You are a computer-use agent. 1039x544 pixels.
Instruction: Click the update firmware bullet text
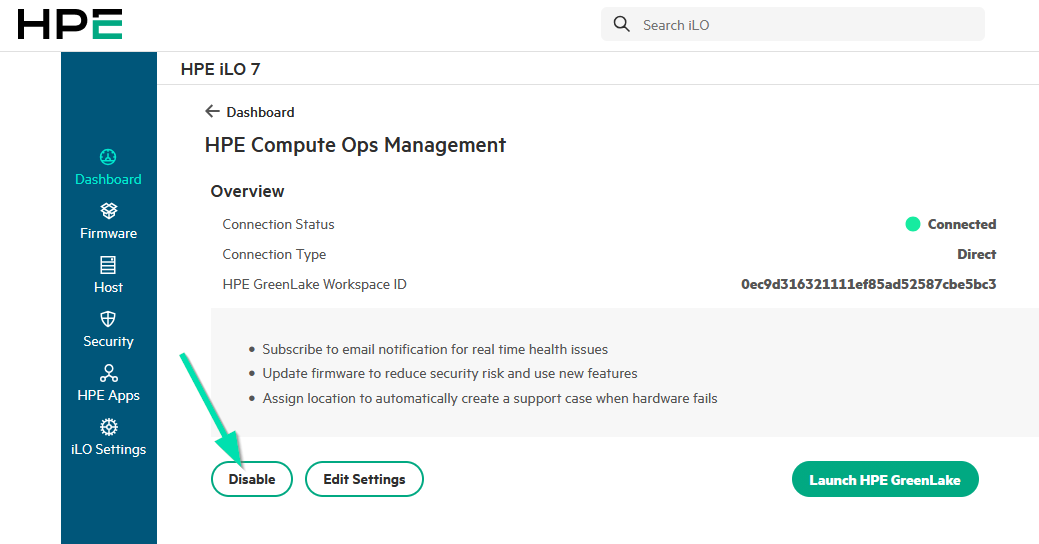point(450,373)
